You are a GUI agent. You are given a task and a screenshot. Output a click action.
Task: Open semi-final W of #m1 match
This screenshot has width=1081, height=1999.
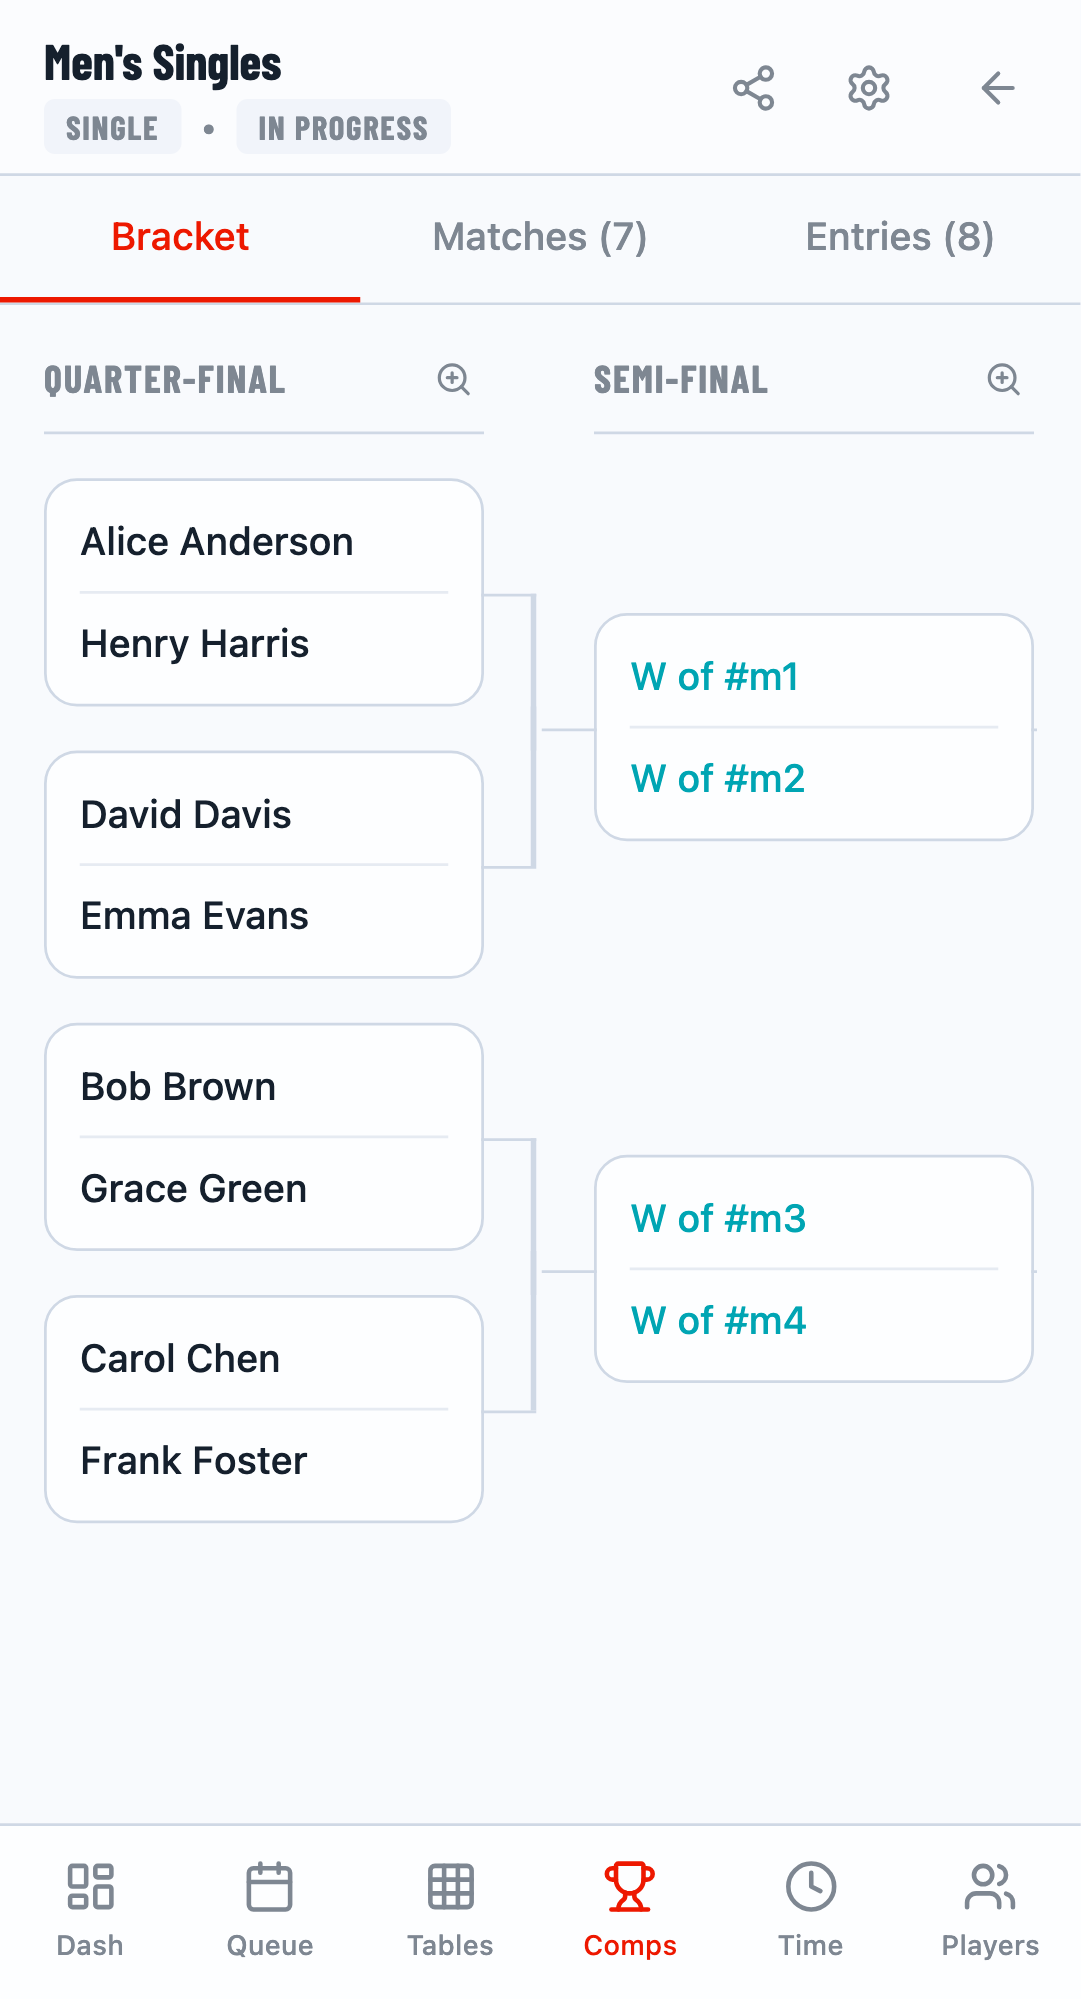[x=813, y=727]
